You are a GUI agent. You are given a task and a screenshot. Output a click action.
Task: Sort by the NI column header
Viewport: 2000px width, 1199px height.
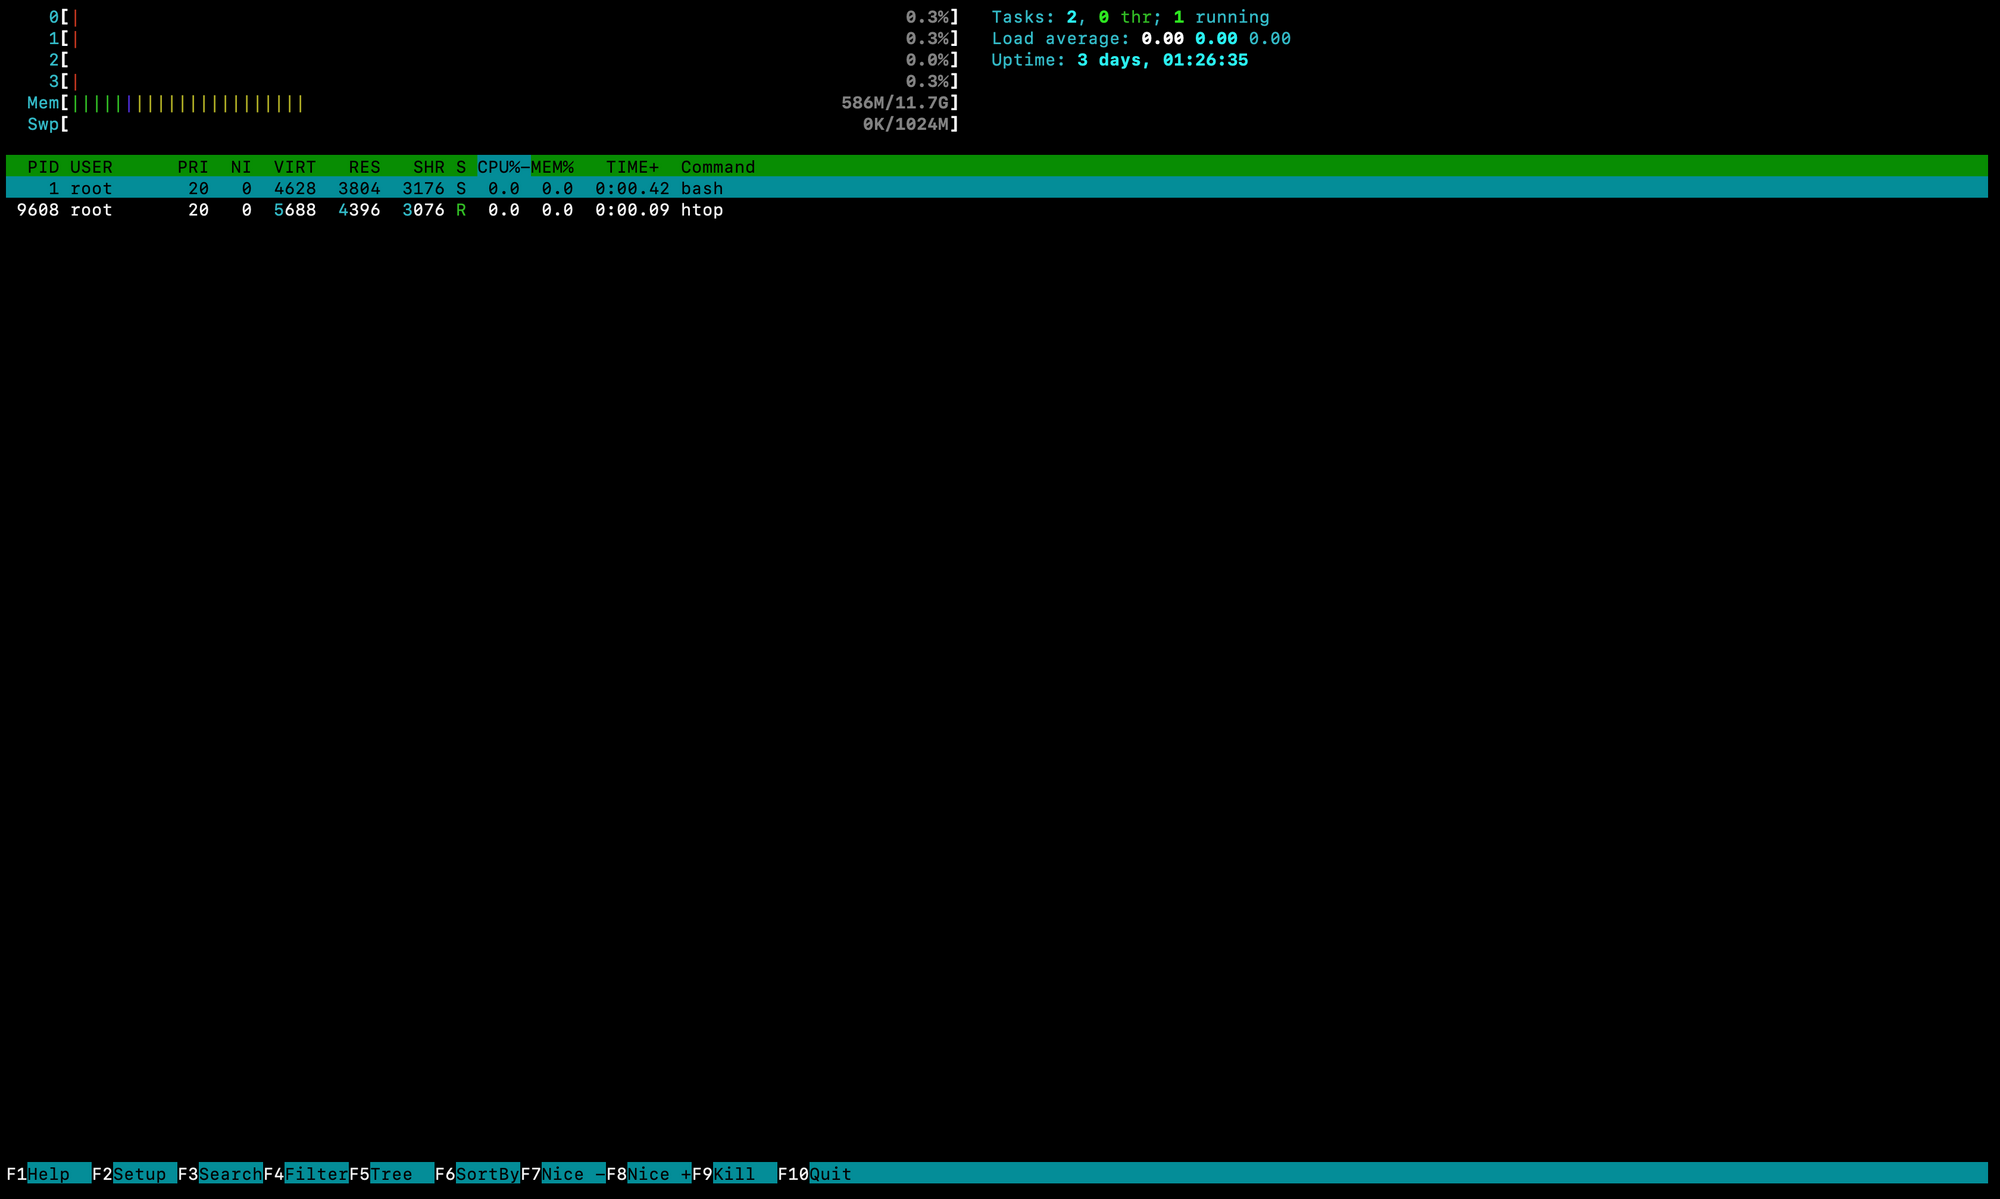point(241,167)
